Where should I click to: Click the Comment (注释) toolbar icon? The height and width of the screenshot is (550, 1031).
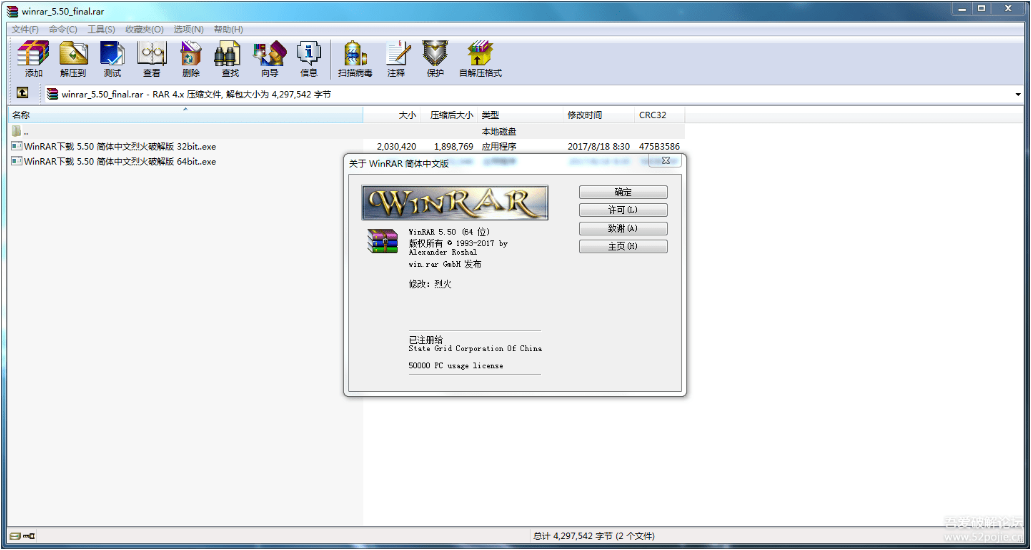tap(396, 59)
